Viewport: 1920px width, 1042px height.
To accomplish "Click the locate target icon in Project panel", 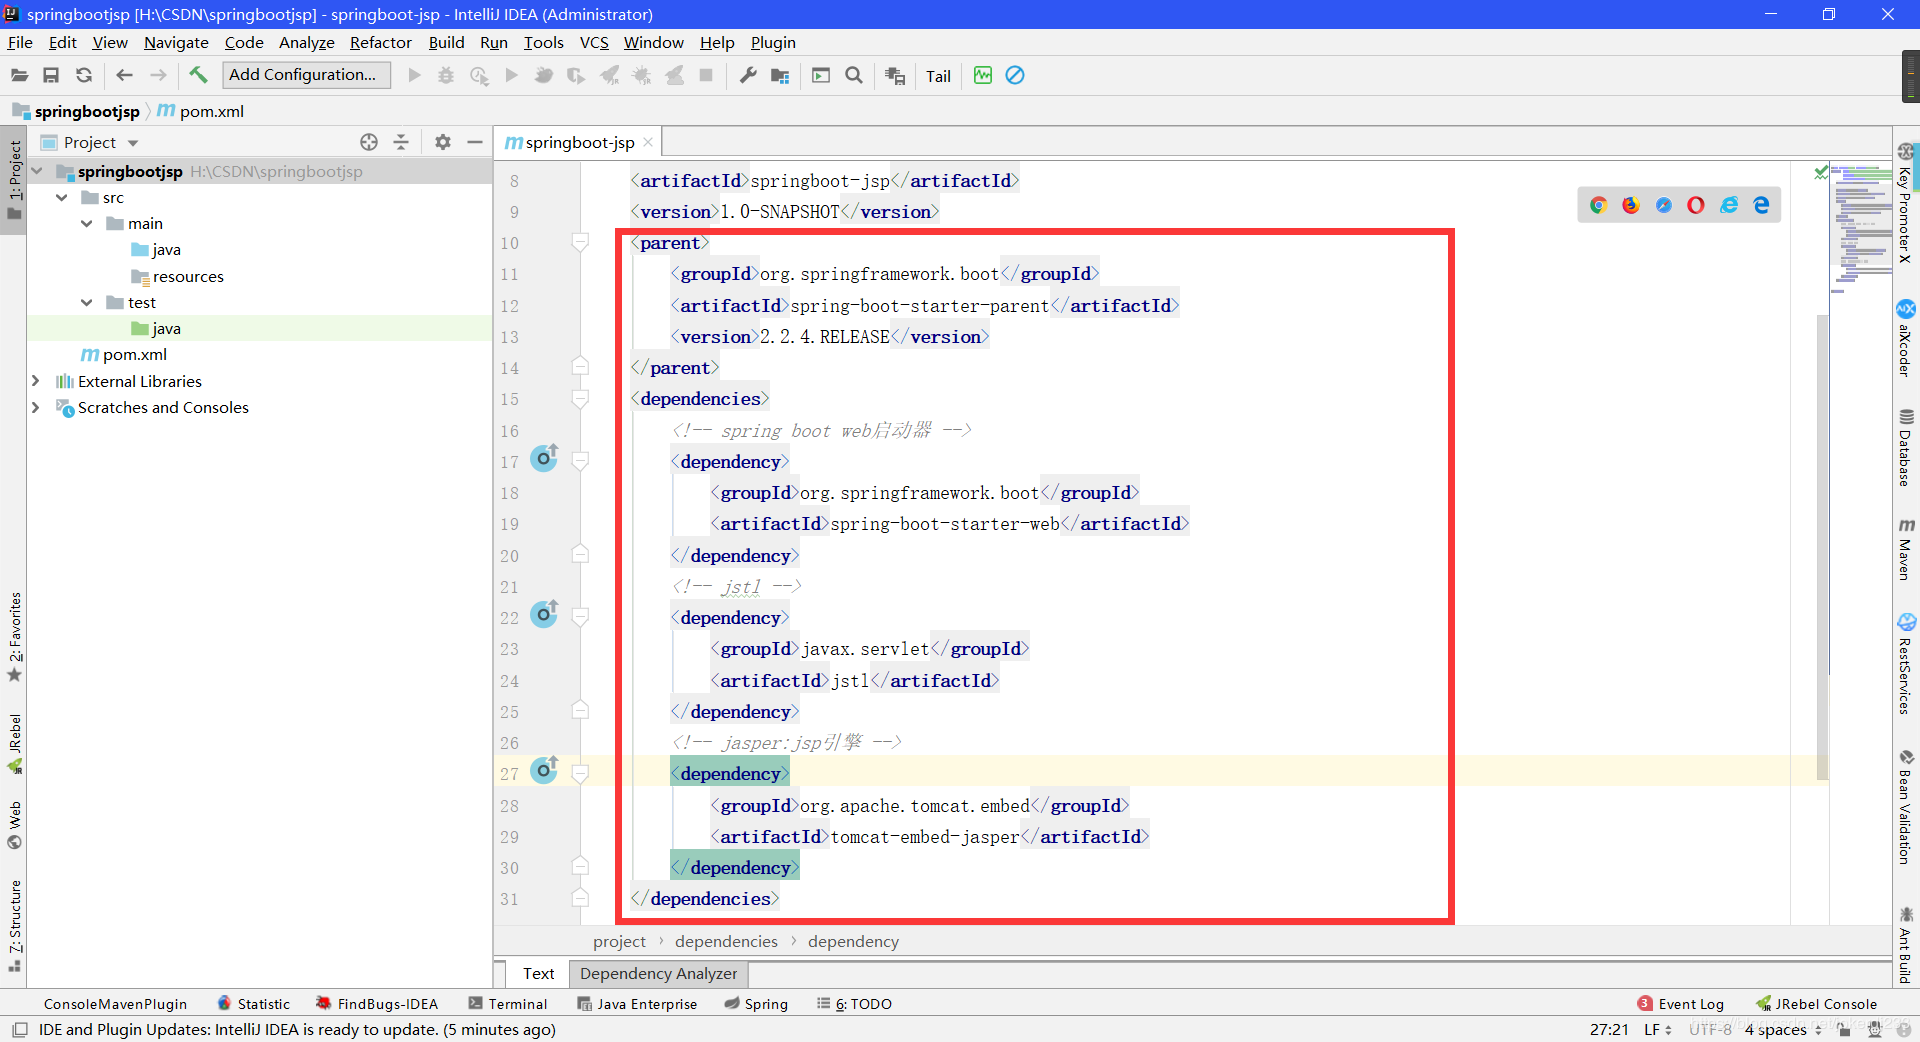I will (x=369, y=142).
